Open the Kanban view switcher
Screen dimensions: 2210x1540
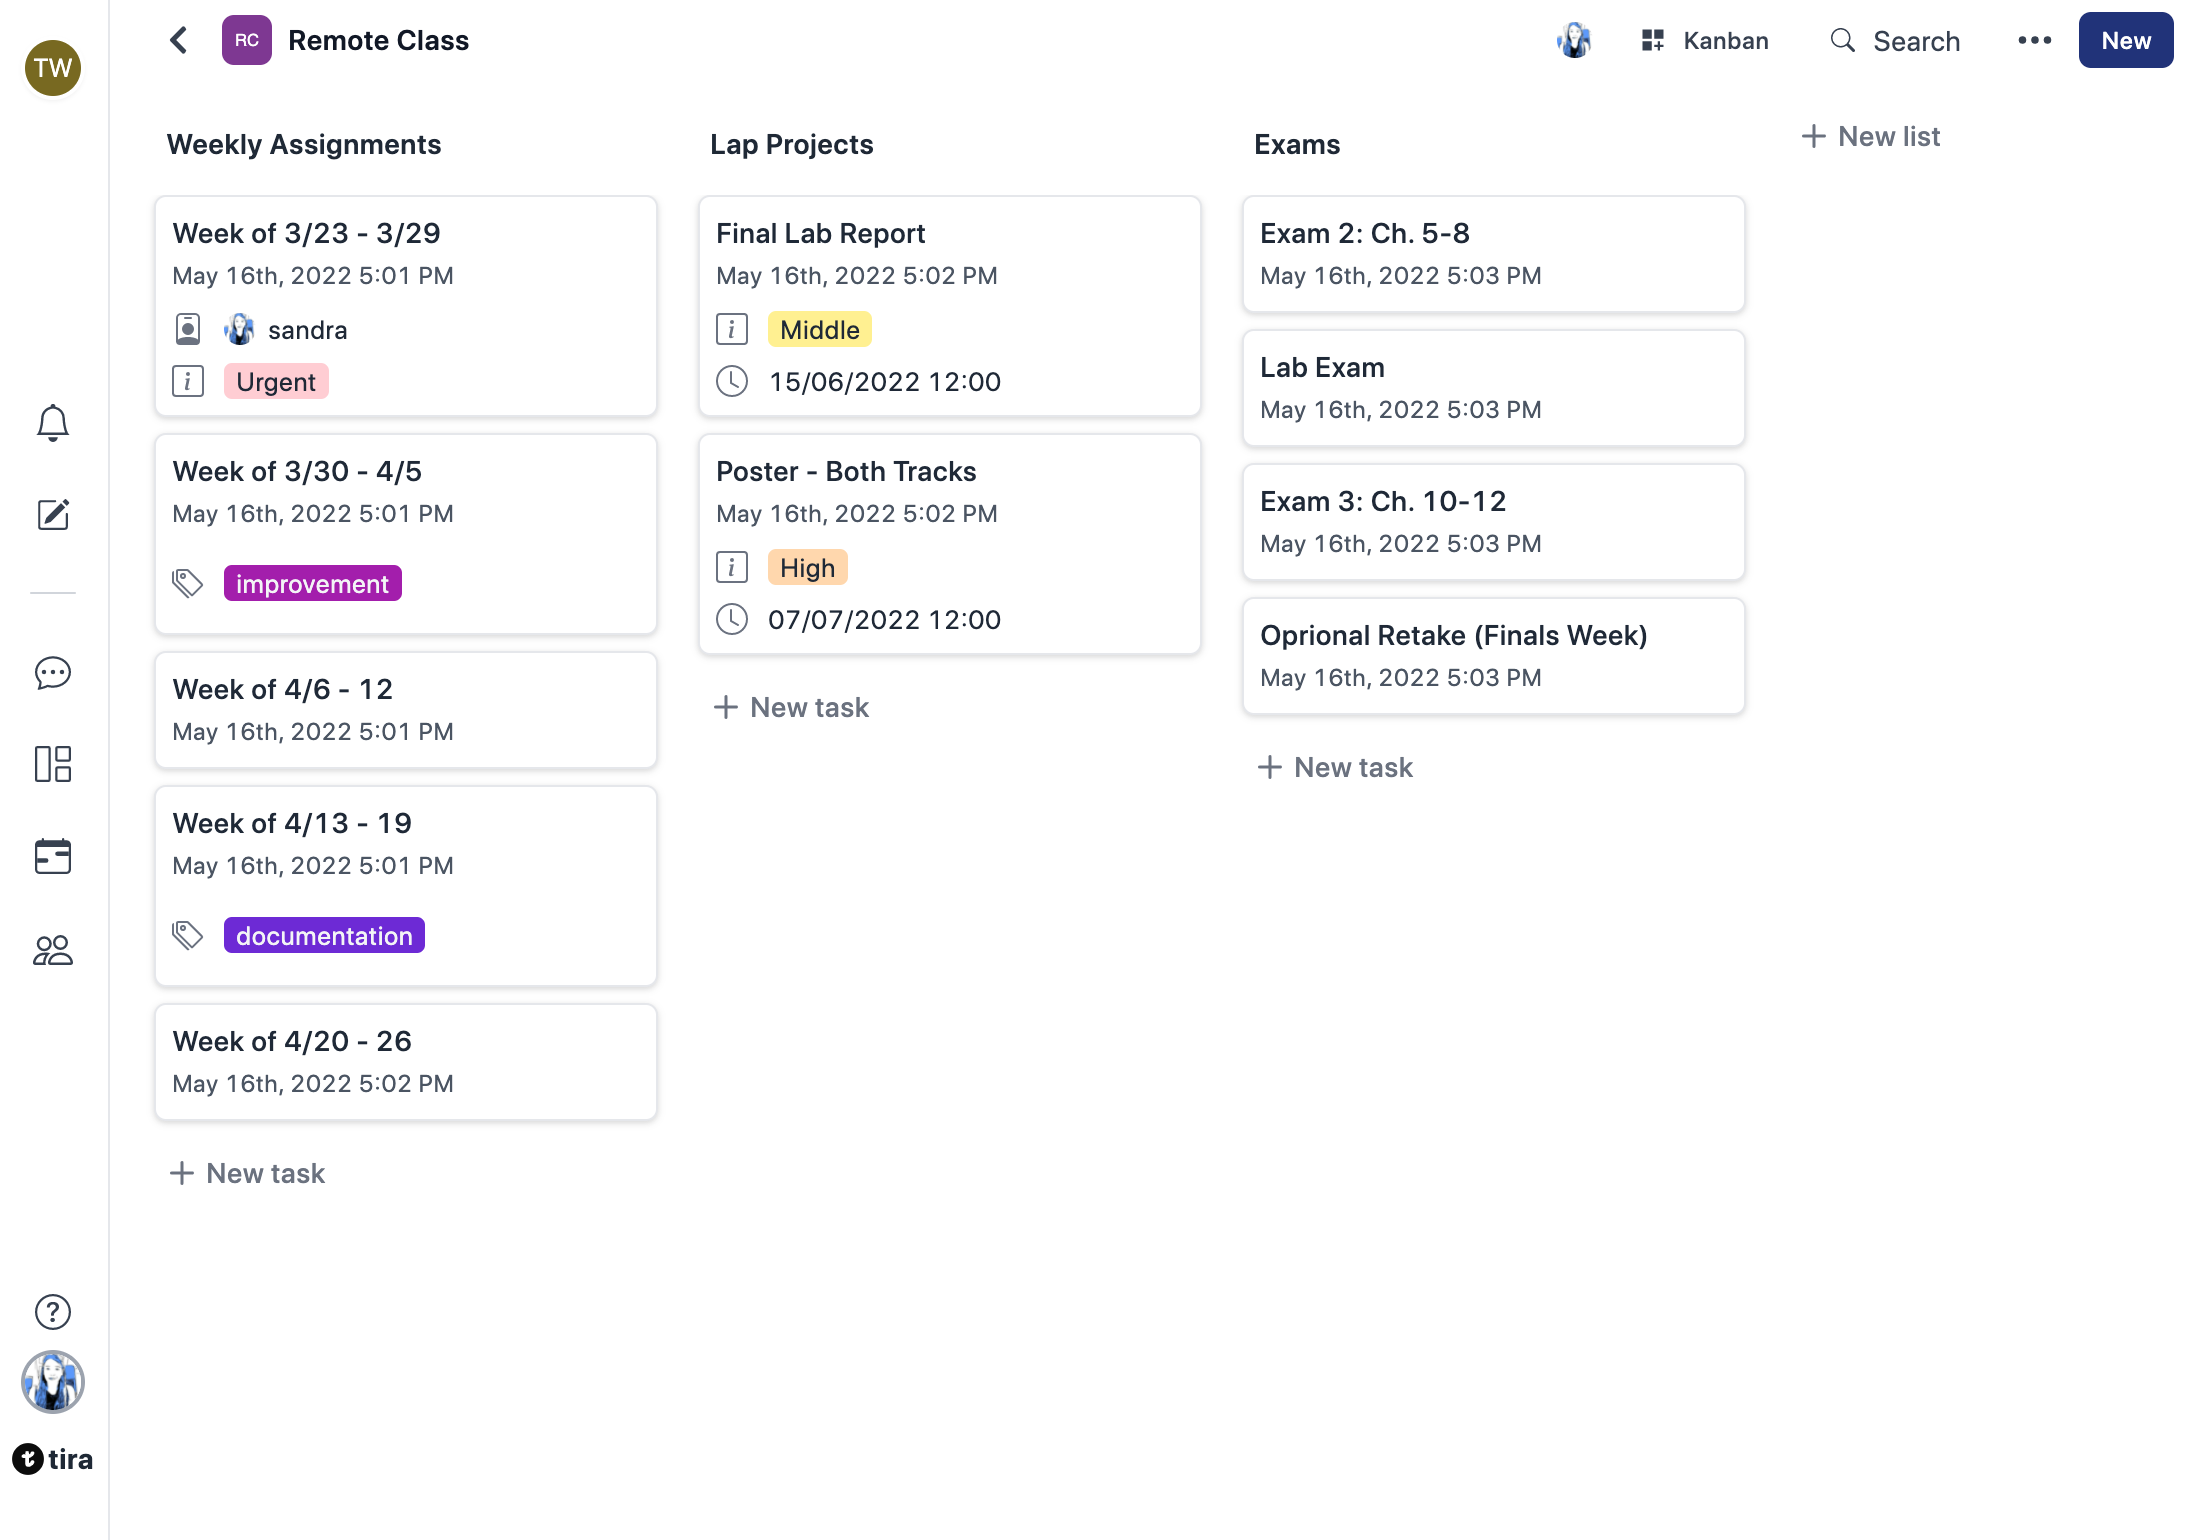tap(1705, 40)
